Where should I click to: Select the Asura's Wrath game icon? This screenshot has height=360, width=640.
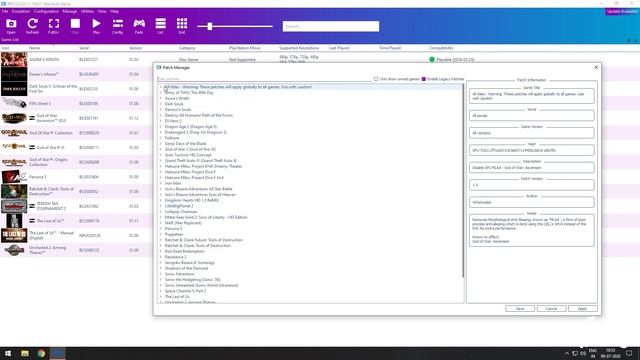click(x=14, y=60)
